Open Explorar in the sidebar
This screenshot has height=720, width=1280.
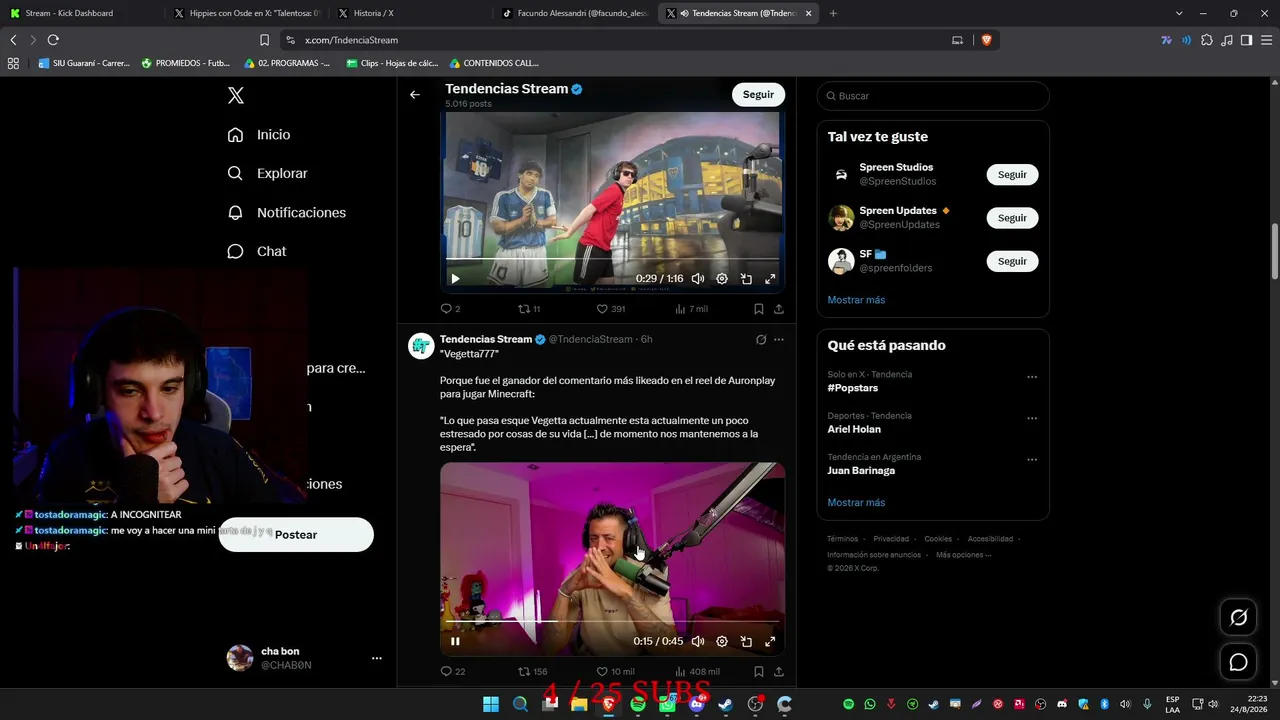coord(267,174)
